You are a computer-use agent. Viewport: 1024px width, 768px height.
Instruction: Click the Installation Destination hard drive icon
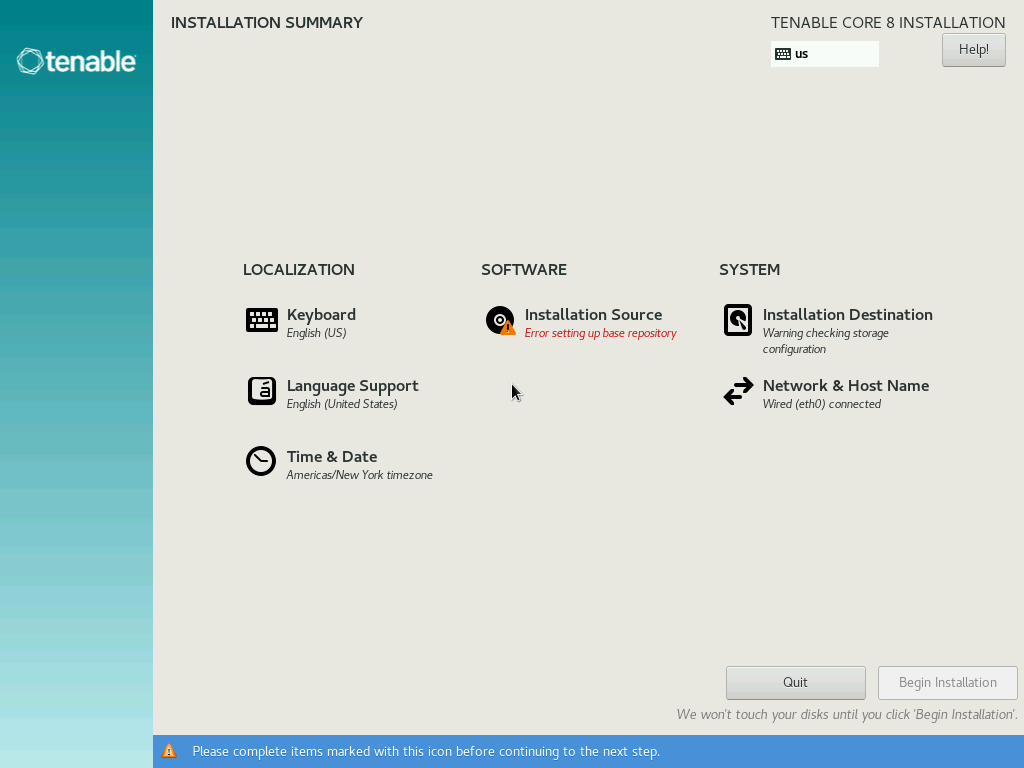tap(738, 320)
